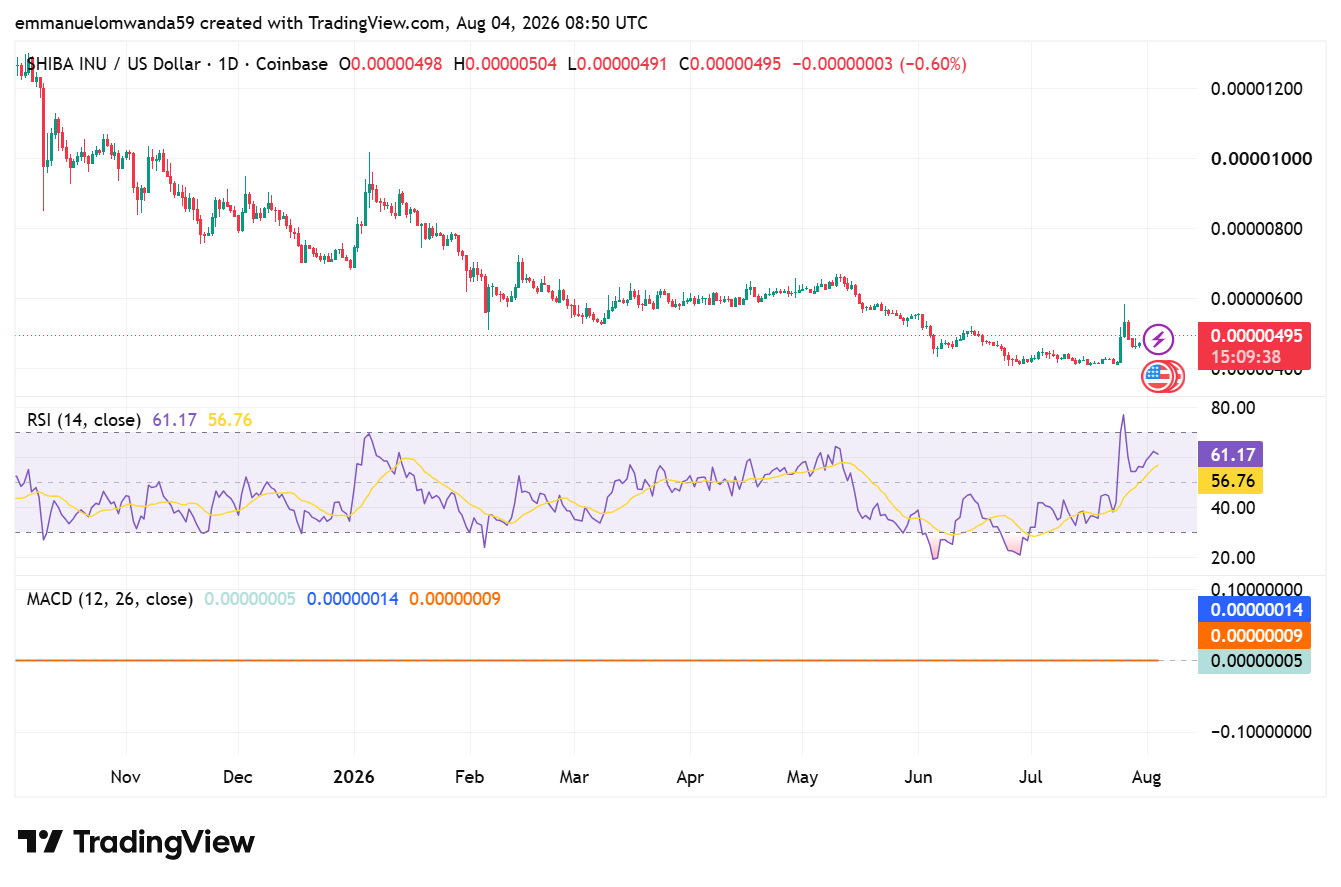Click the May label on the time axis
This screenshot has height=887, width=1341.
pyautogui.click(x=802, y=777)
